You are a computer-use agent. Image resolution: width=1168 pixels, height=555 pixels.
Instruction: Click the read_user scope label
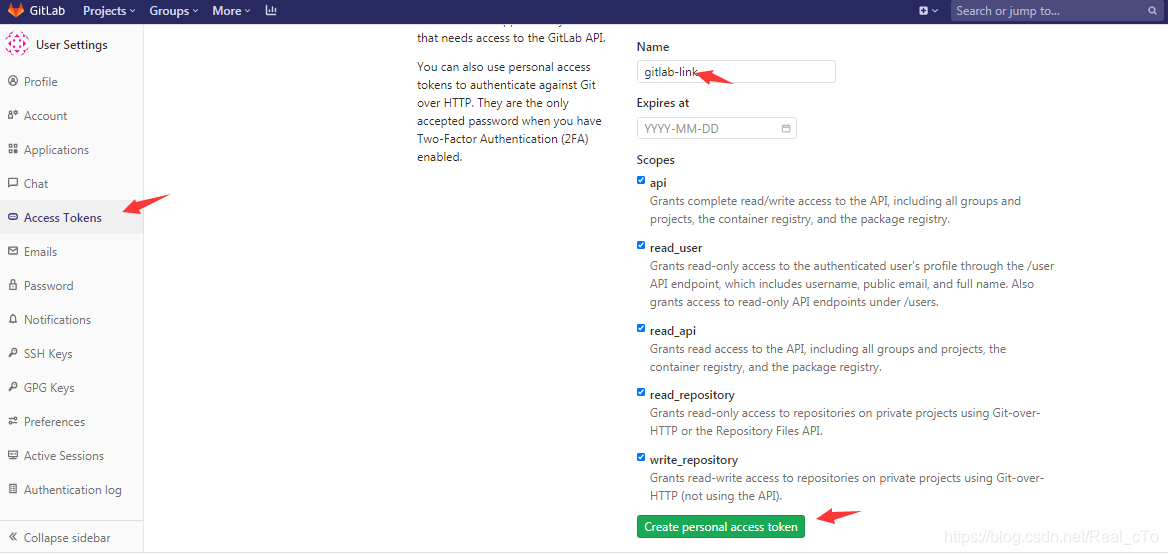[x=676, y=247]
